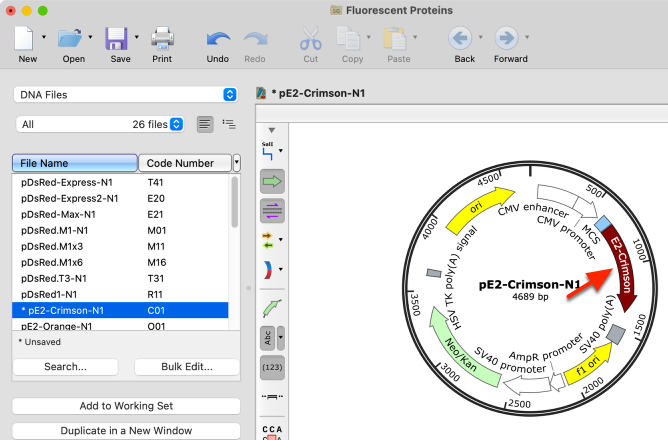Click the Copy icon

348,38
